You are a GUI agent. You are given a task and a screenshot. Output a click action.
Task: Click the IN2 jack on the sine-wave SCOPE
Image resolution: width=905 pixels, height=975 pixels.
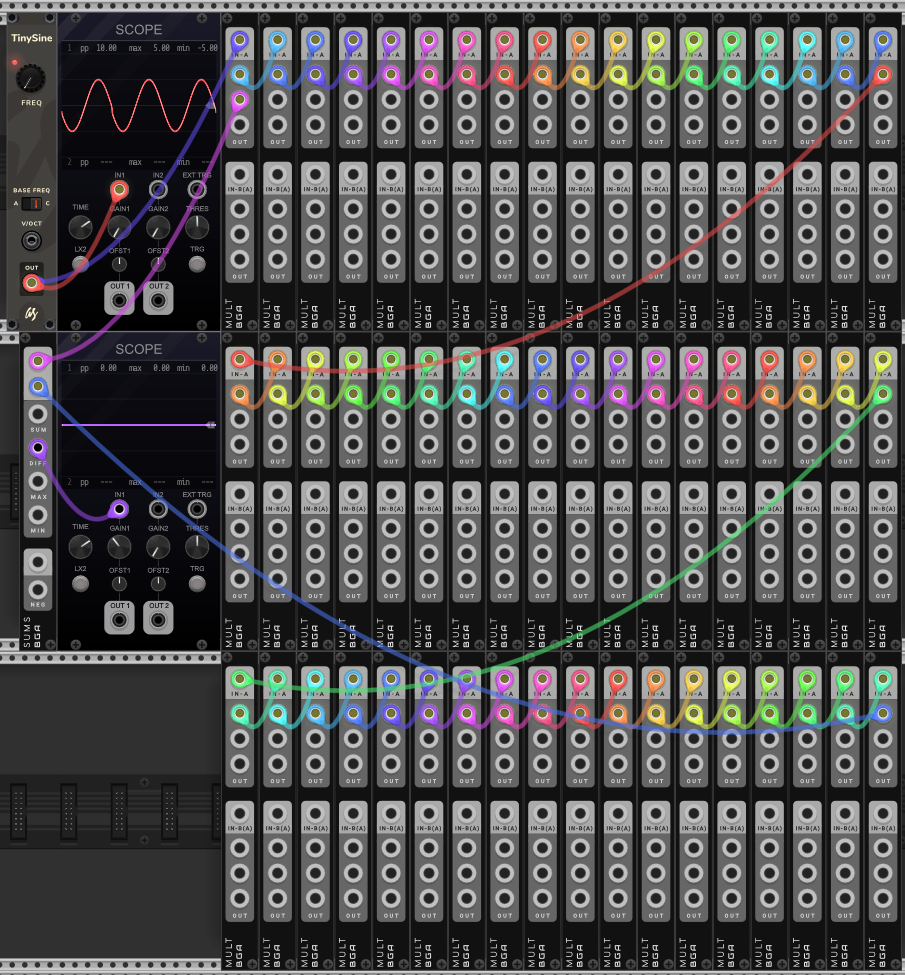tap(158, 190)
